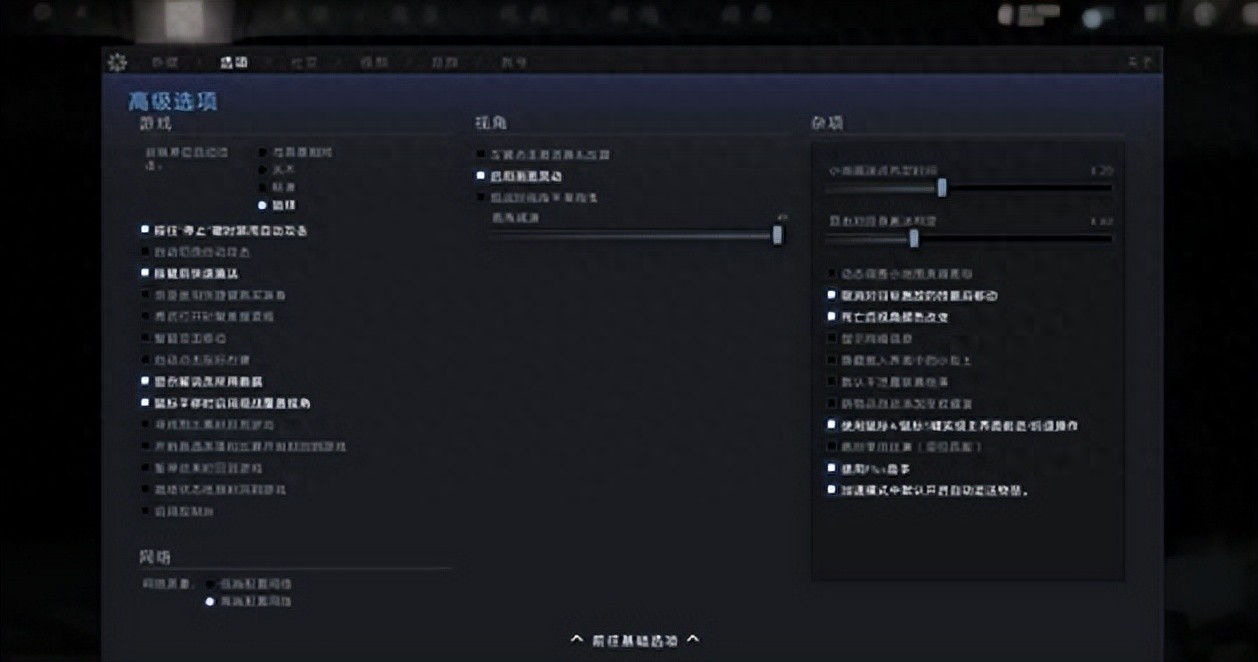1258x662 pixels.
Task: Toggle 启用屏幕晃动 in the camera section
Action: 482,176
